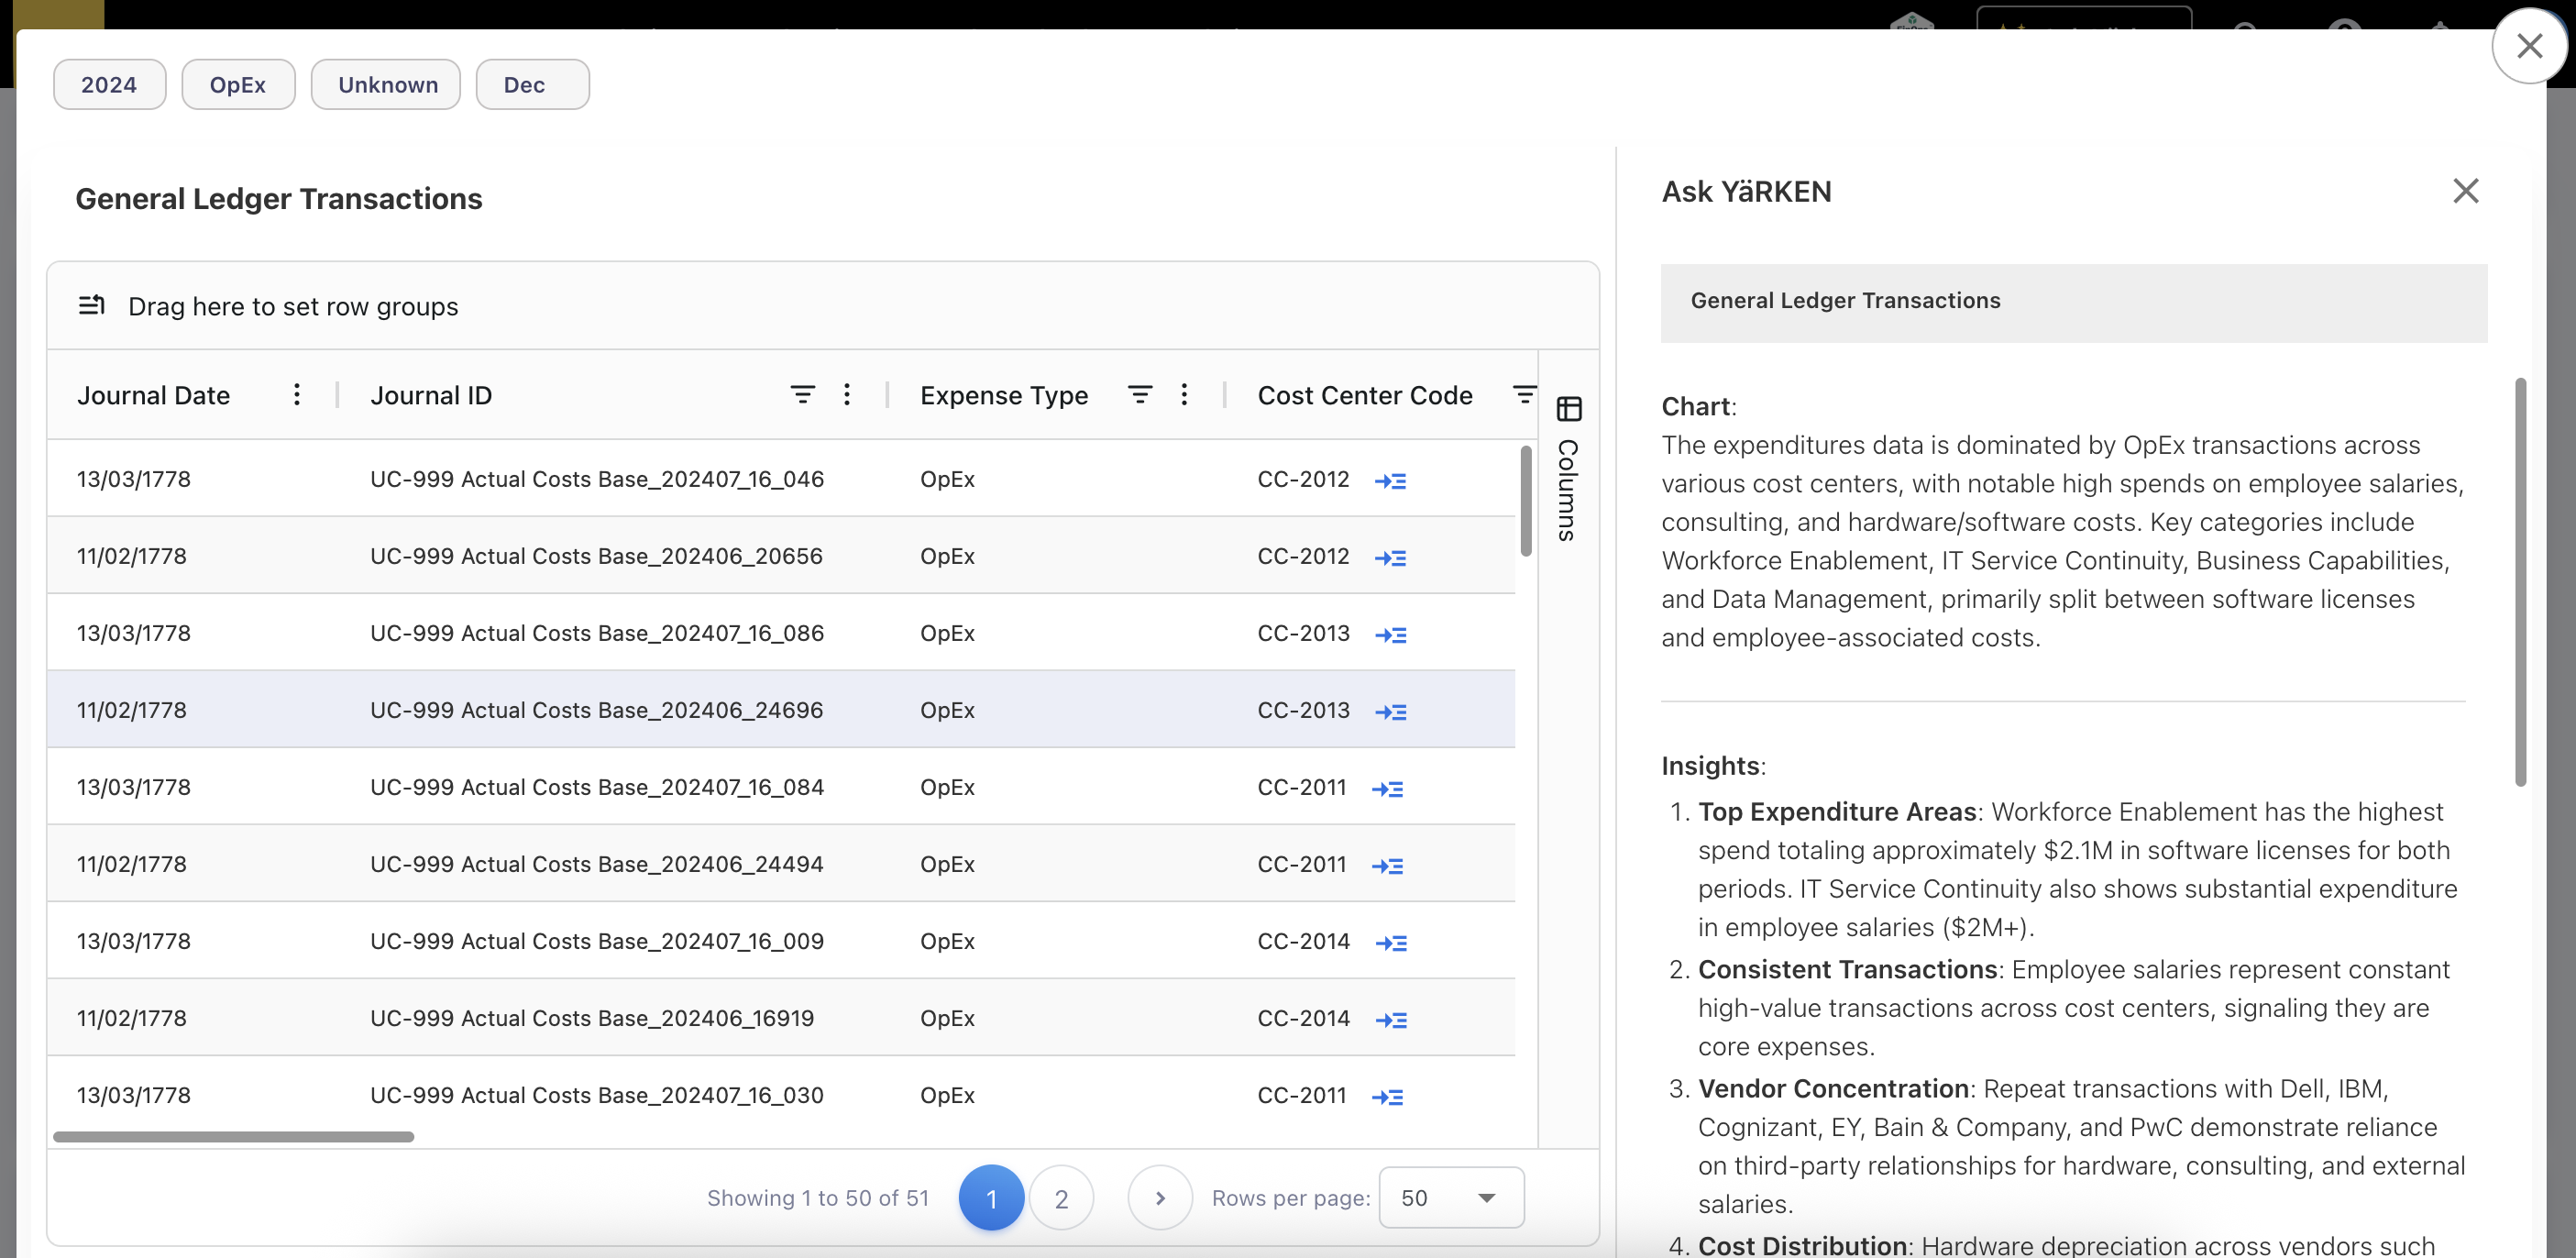This screenshot has height=1258, width=2576.
Task: Select page 2 in pagination
Action: [1061, 1197]
